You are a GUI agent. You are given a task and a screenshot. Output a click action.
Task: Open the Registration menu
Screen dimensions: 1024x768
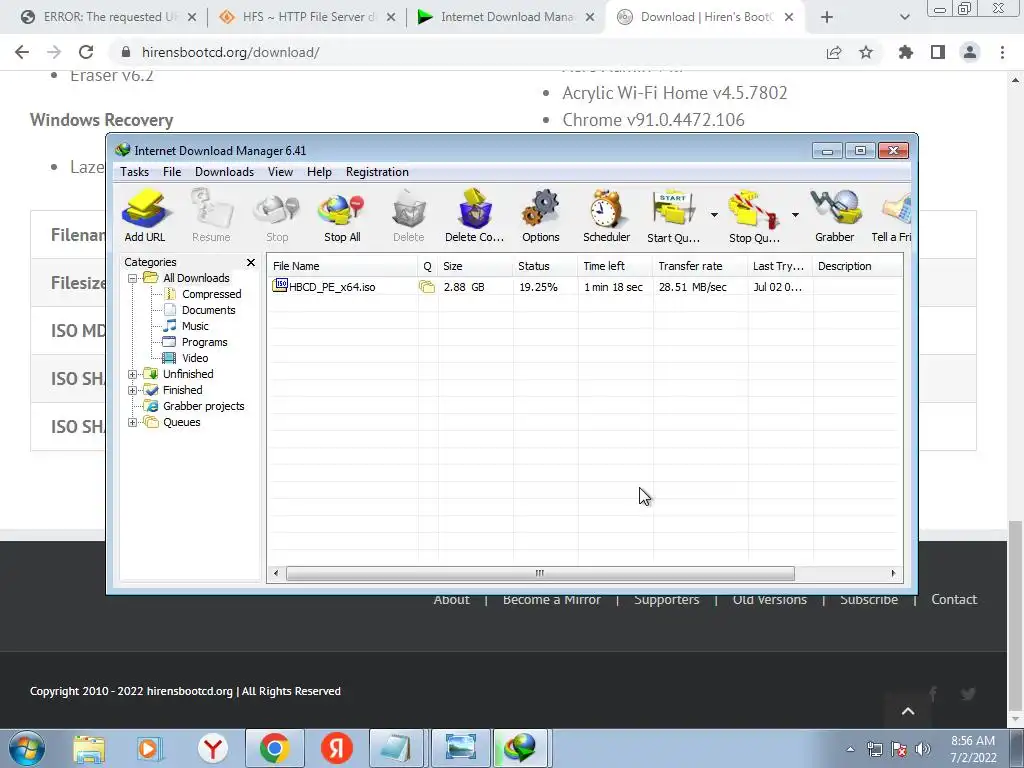tap(377, 172)
